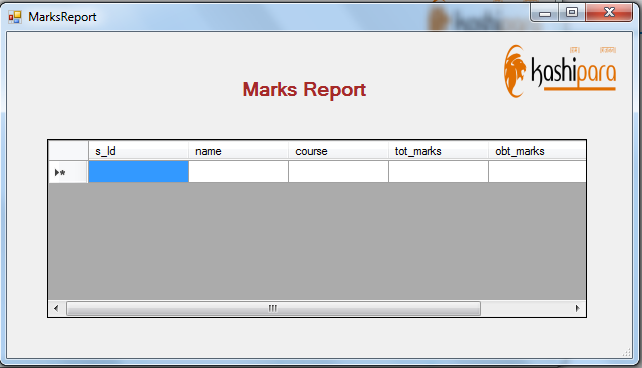The height and width of the screenshot is (368, 642).
Task: Select the grid's top-left select-all corner
Action: pyautogui.click(x=68, y=151)
